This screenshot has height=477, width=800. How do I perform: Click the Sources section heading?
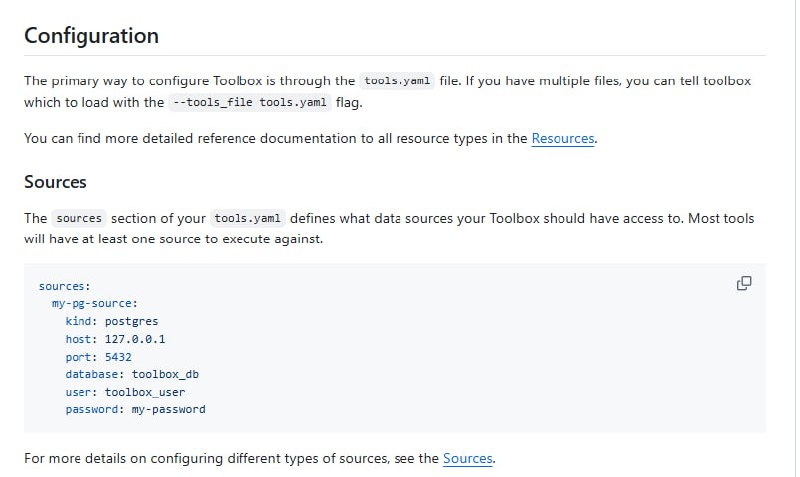(55, 182)
